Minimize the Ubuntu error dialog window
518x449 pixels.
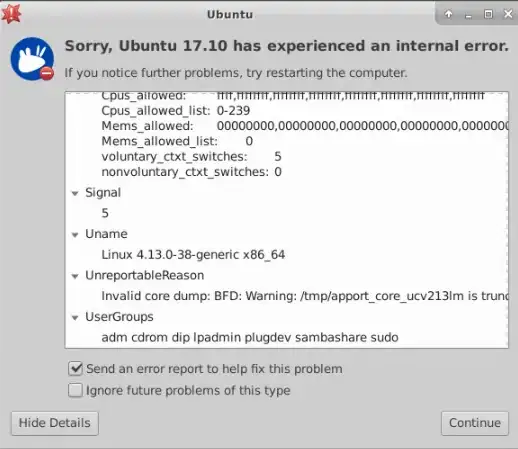(x=468, y=15)
